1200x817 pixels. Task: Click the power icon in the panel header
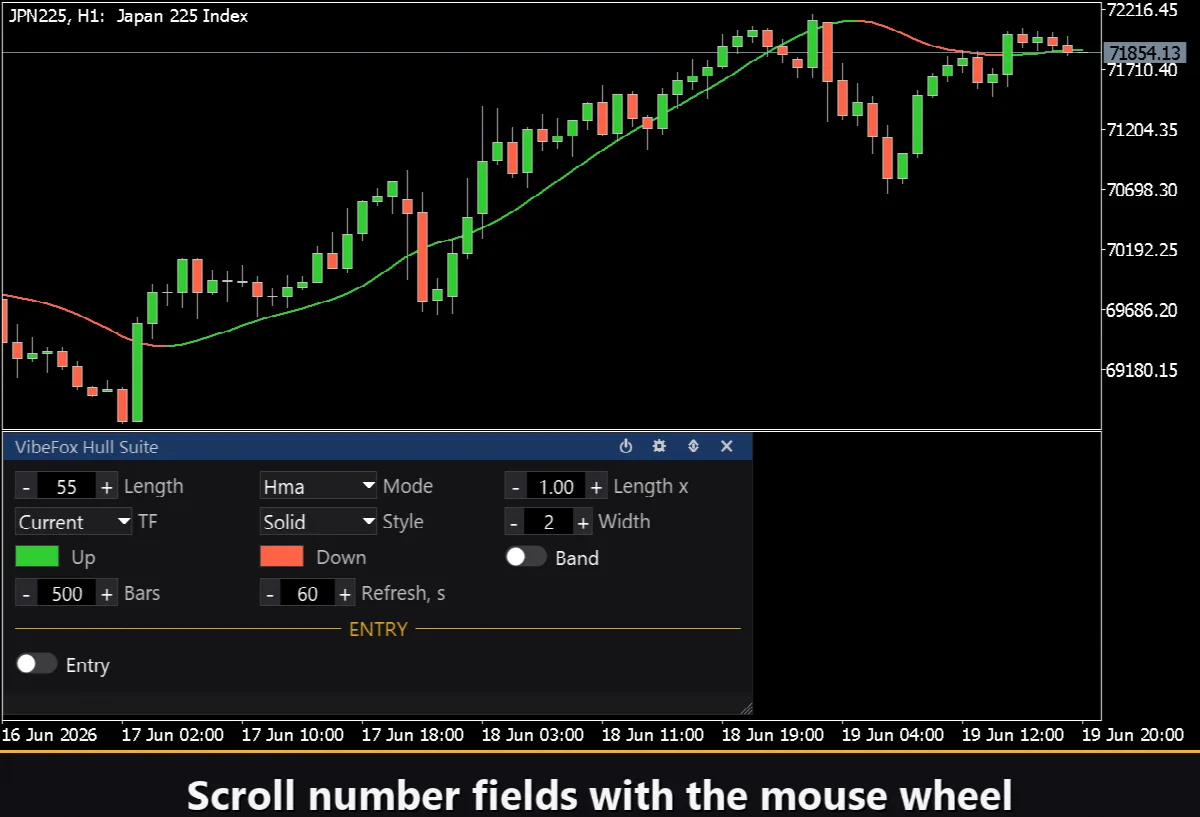pyautogui.click(x=626, y=446)
